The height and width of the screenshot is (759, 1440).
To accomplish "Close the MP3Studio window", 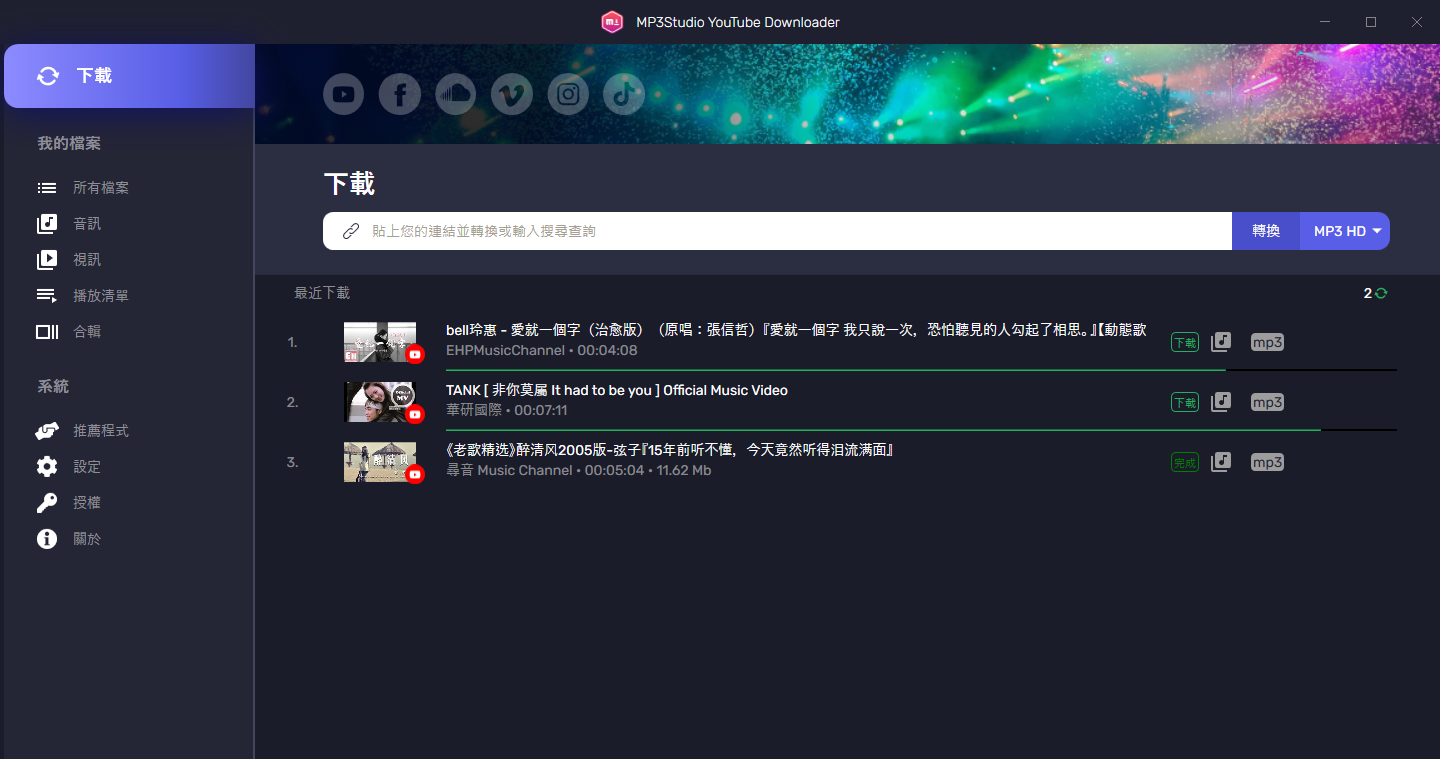I will coord(1417,22).
